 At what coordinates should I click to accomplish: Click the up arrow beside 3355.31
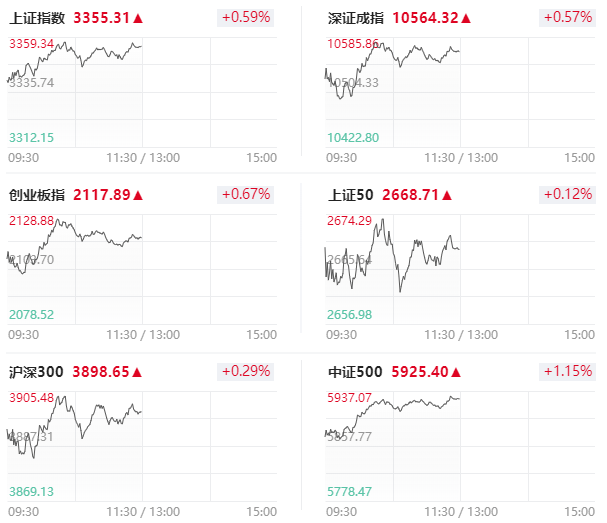coord(138,18)
